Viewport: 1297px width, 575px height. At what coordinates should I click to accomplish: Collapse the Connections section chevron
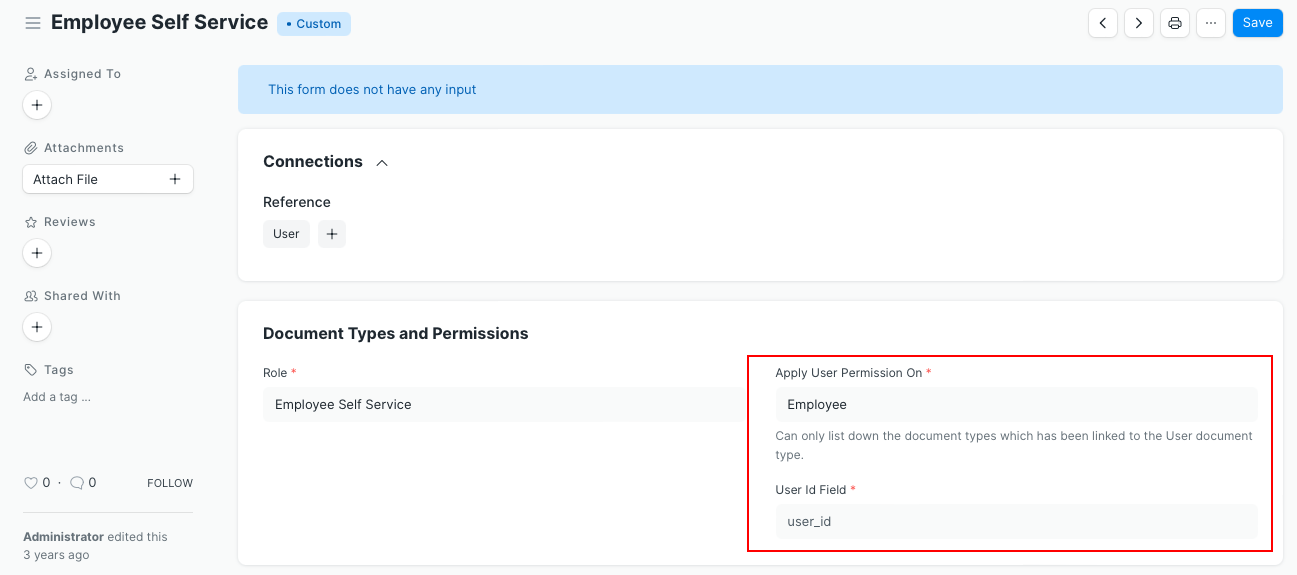[x=381, y=163]
